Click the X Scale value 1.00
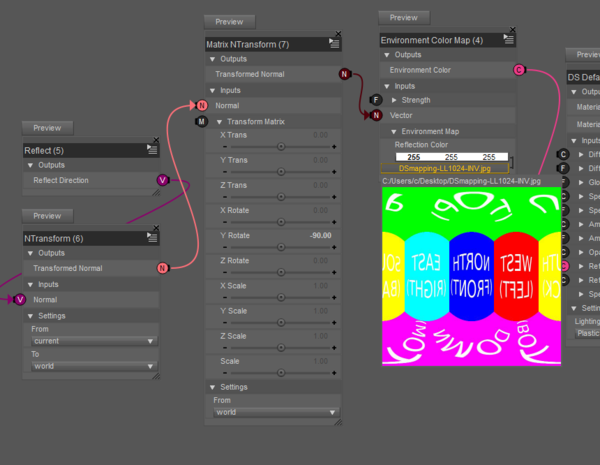 pyautogui.click(x=321, y=286)
